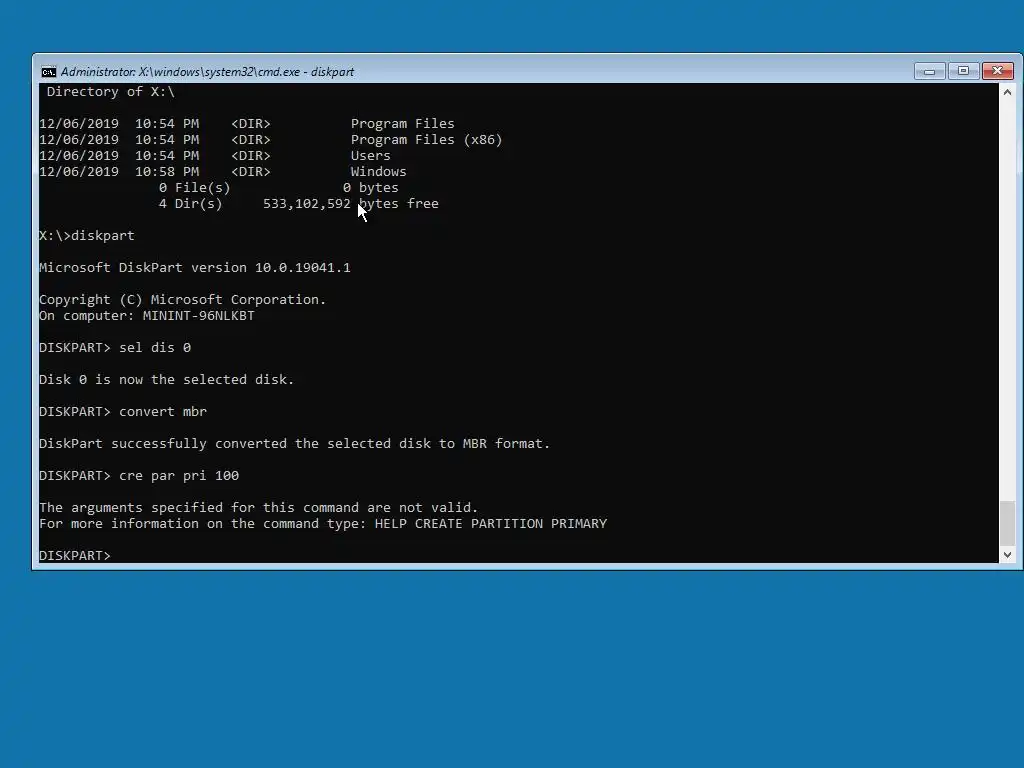The height and width of the screenshot is (768, 1024).
Task: Click the 'Program Files (x86)' directory entry
Action: click(426, 140)
